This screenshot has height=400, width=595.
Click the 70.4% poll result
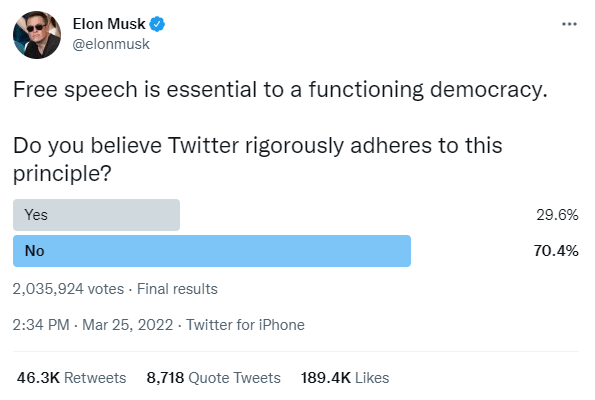click(556, 251)
